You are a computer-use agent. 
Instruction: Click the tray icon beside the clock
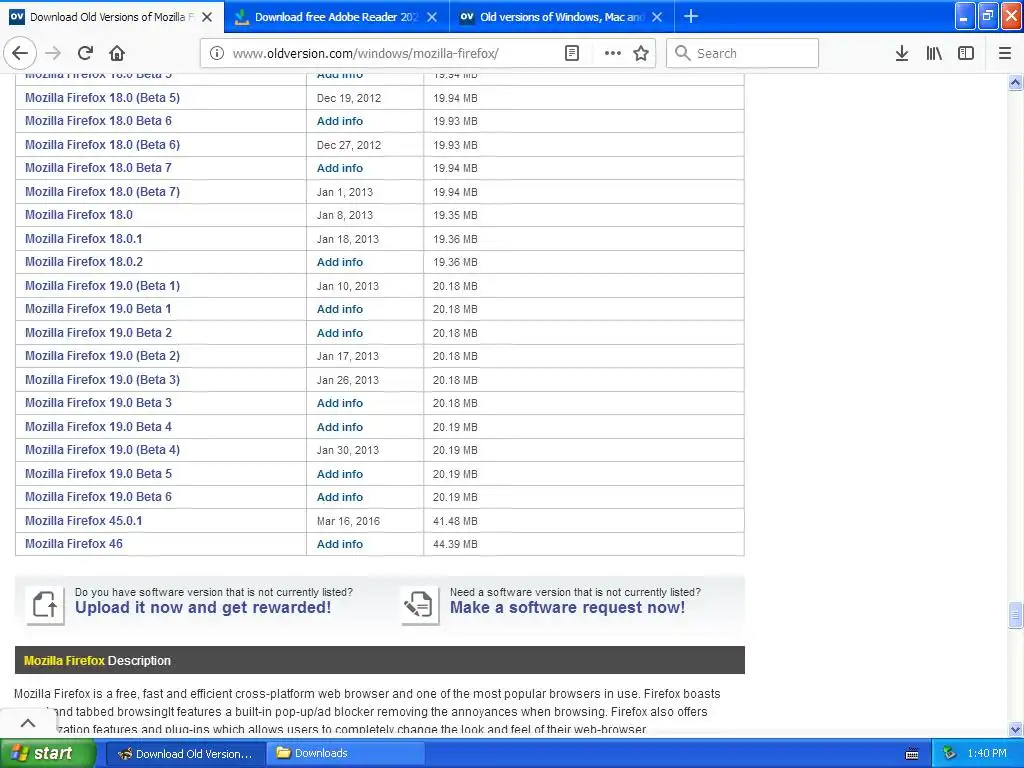[950, 754]
